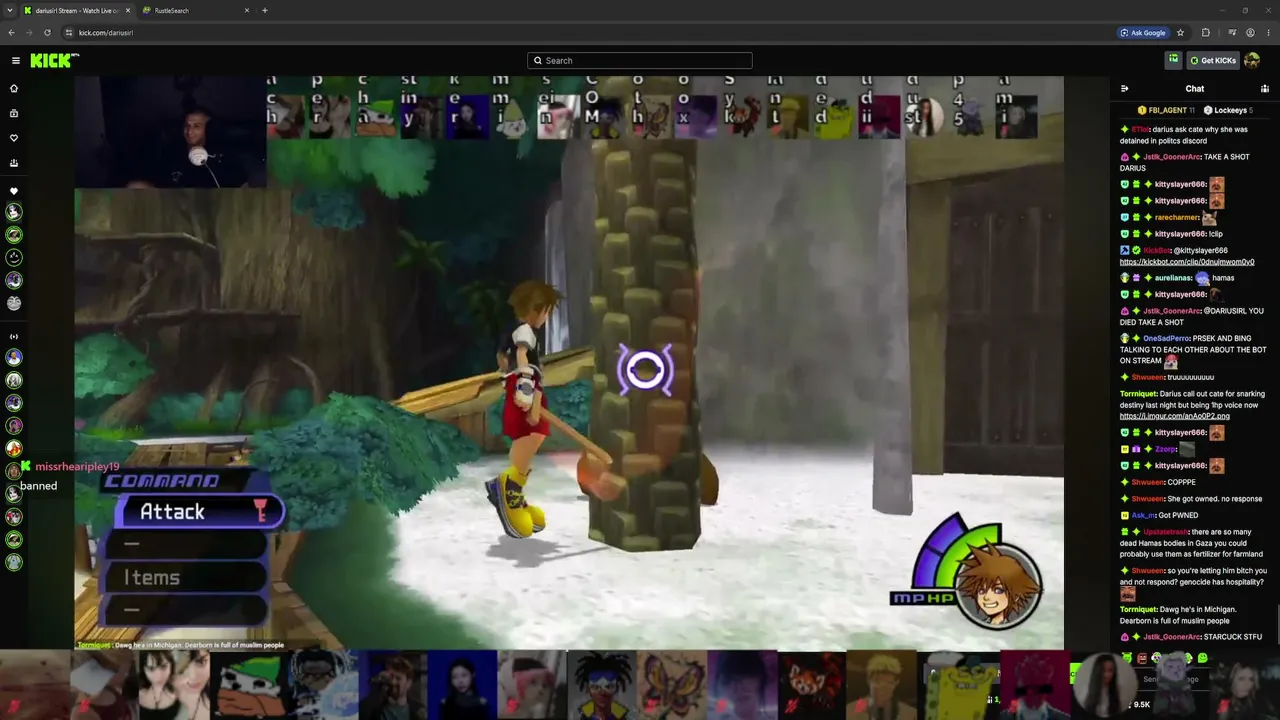Close the RustleSearch tab
This screenshot has width=1280, height=720.
coord(247,10)
